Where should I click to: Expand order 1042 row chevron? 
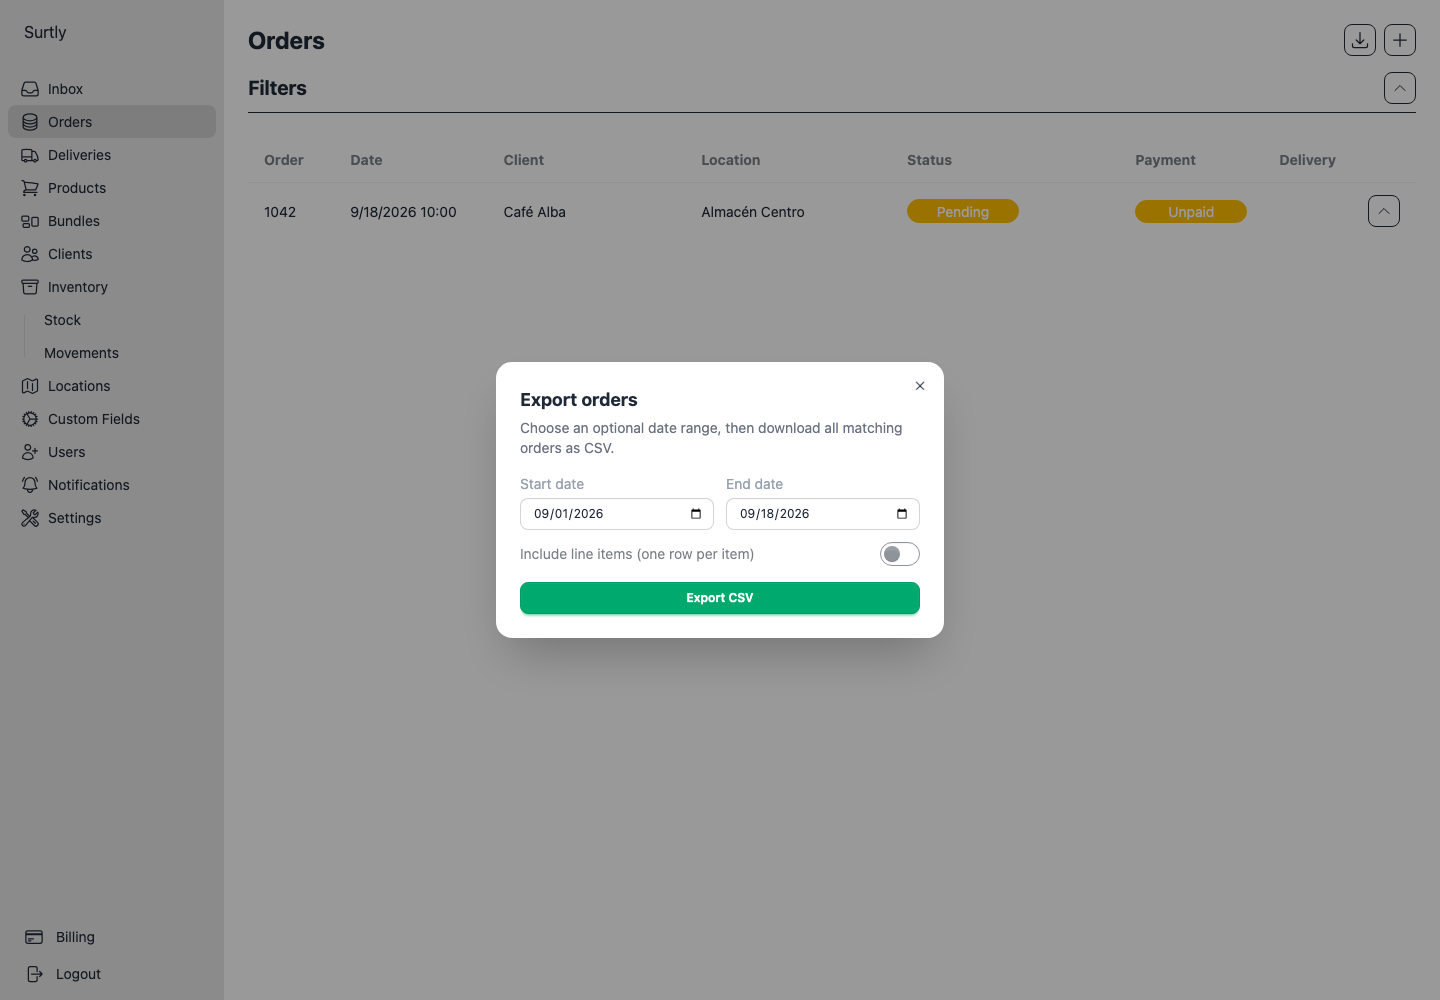(1384, 211)
